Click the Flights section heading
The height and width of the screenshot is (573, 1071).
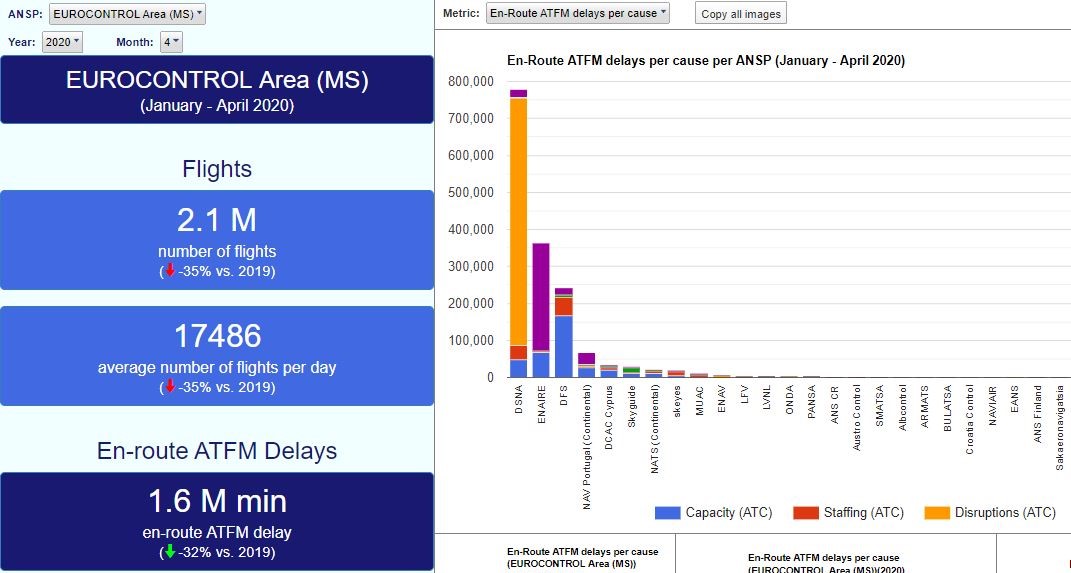[x=217, y=169]
